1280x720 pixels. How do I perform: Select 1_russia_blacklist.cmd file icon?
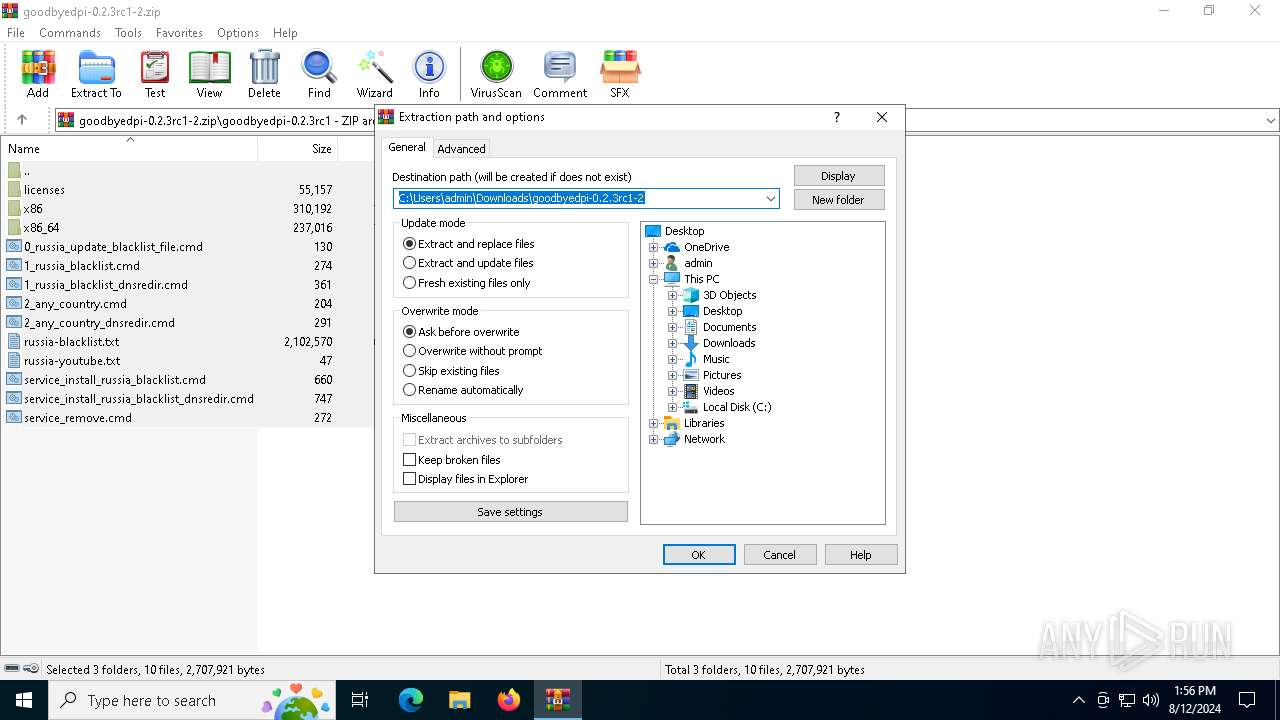(x=14, y=265)
